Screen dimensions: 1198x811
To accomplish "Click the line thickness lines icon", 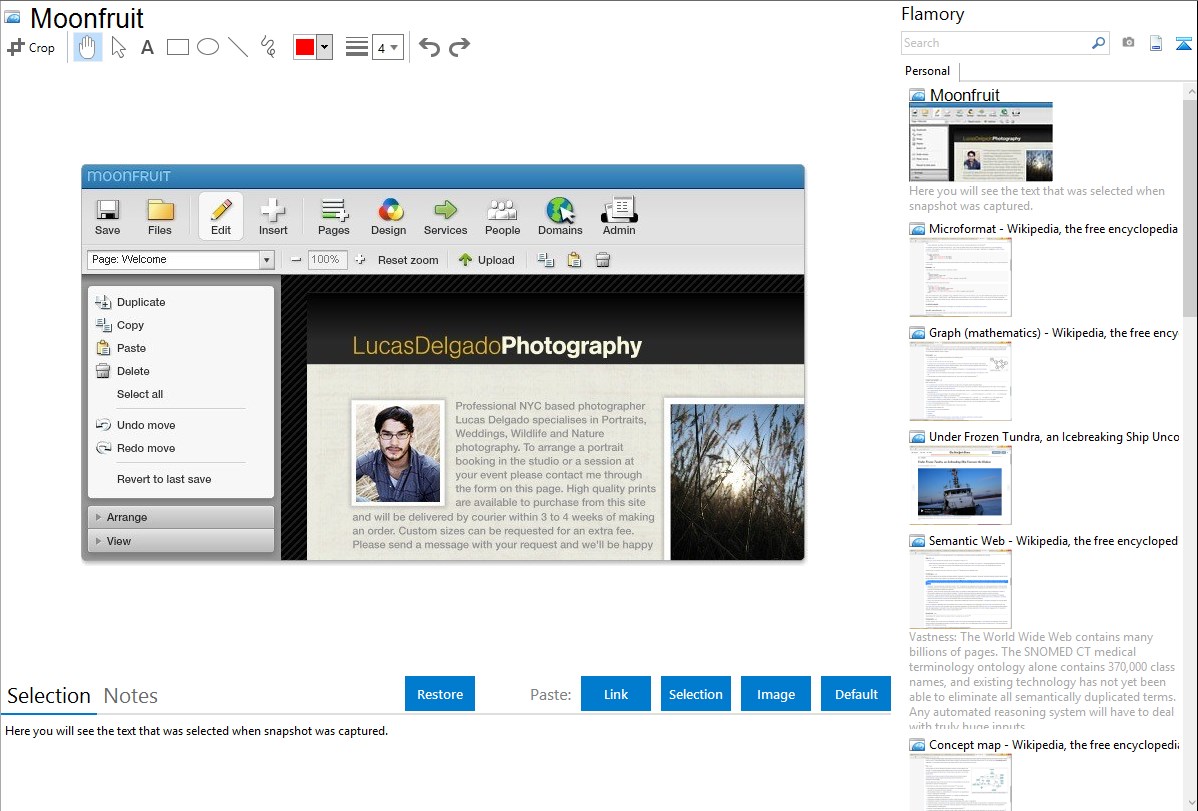I will click(x=356, y=47).
